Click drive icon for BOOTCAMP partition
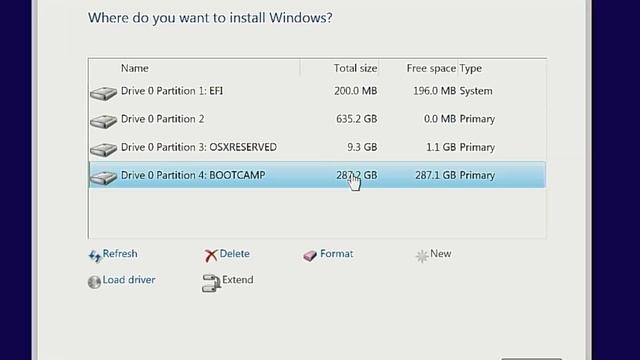640x360 pixels. [104, 178]
